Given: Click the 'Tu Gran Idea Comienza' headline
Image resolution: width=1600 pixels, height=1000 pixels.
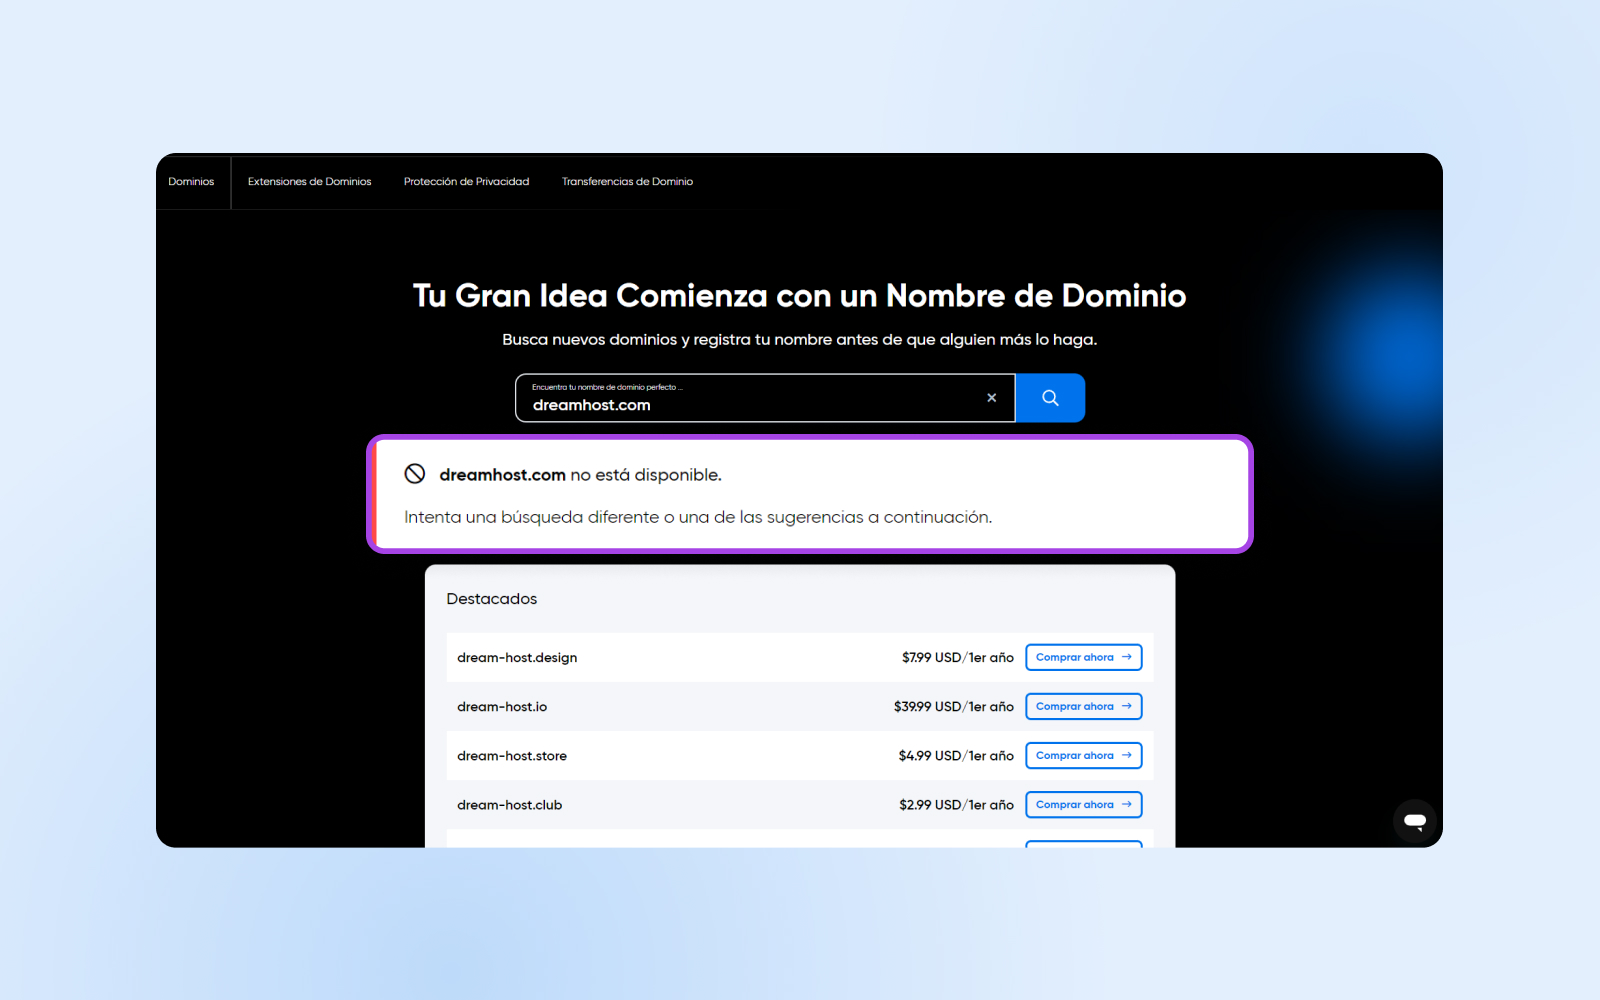Looking at the screenshot, I should [799, 296].
